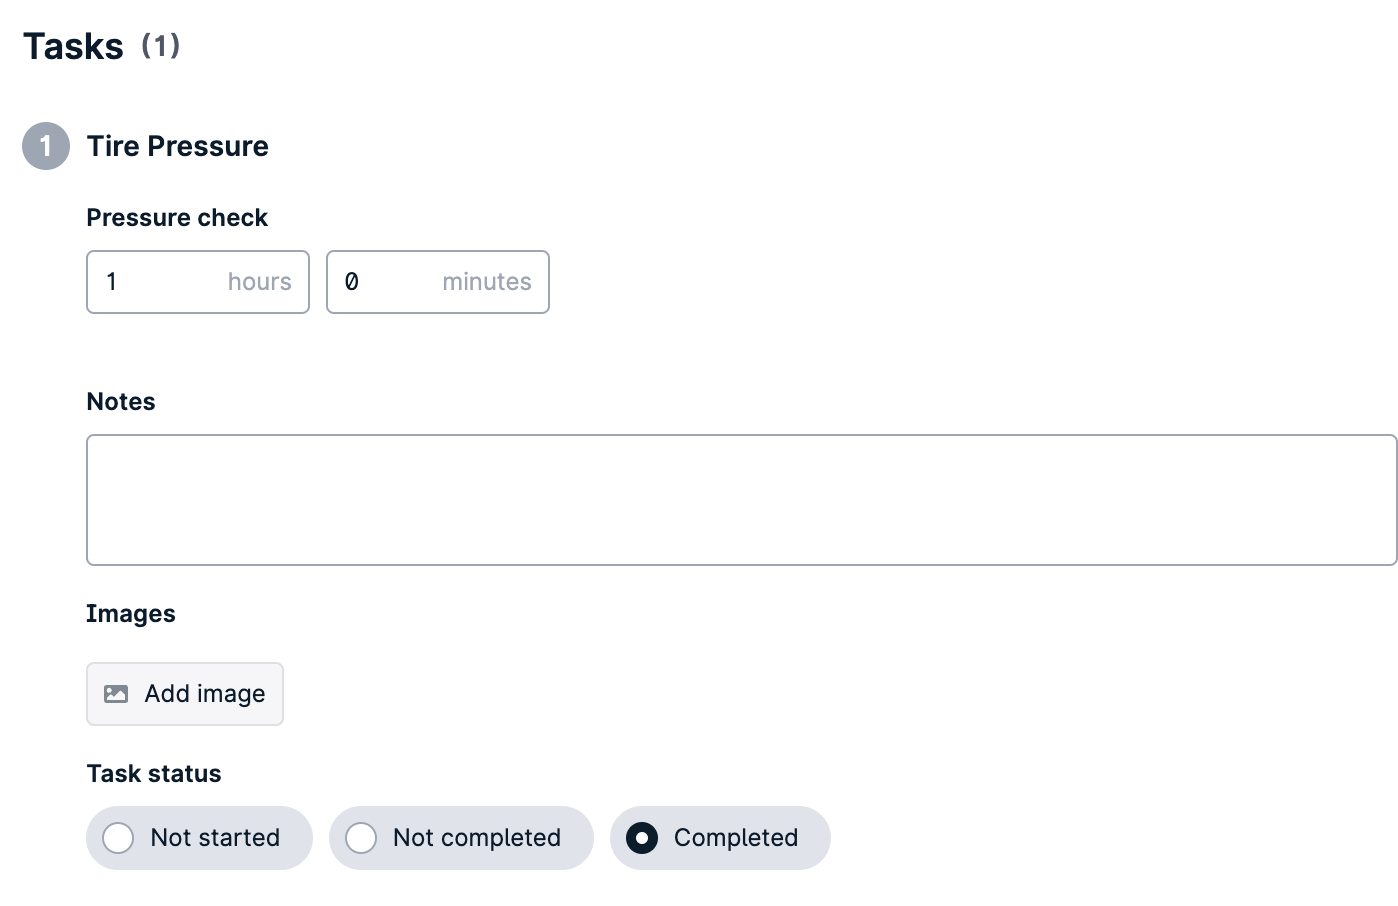Click into the hours input field

[198, 282]
